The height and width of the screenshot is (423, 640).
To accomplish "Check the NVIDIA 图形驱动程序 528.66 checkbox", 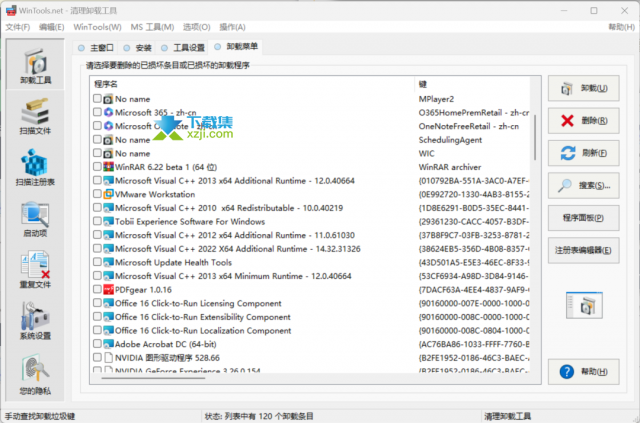I will pyautogui.click(x=97, y=357).
